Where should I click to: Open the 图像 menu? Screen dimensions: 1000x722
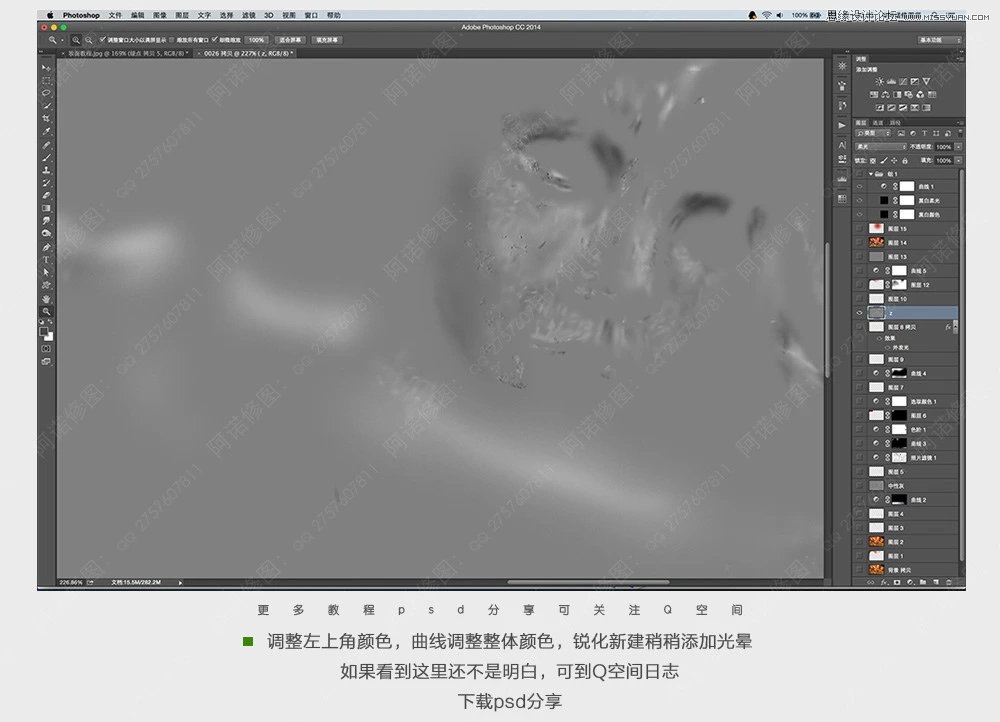coord(159,15)
